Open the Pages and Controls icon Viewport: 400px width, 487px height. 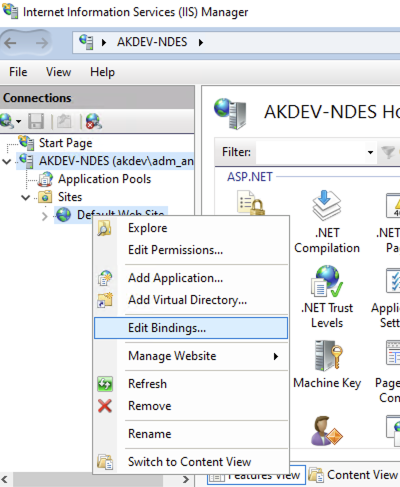(393, 353)
